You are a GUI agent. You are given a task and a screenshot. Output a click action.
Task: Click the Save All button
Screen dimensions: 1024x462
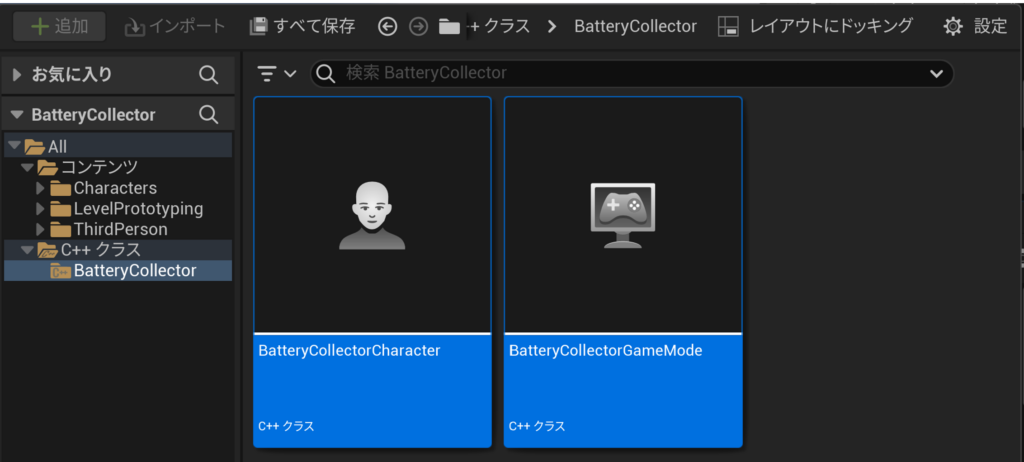point(302,27)
